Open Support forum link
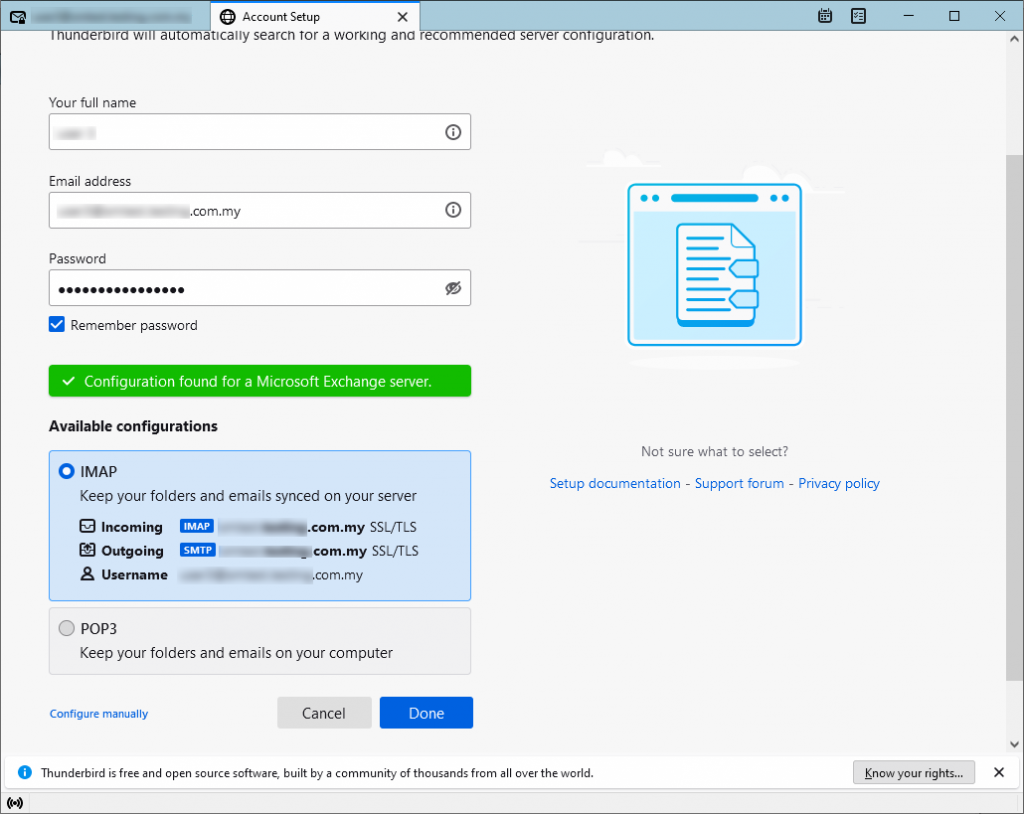 pos(739,483)
